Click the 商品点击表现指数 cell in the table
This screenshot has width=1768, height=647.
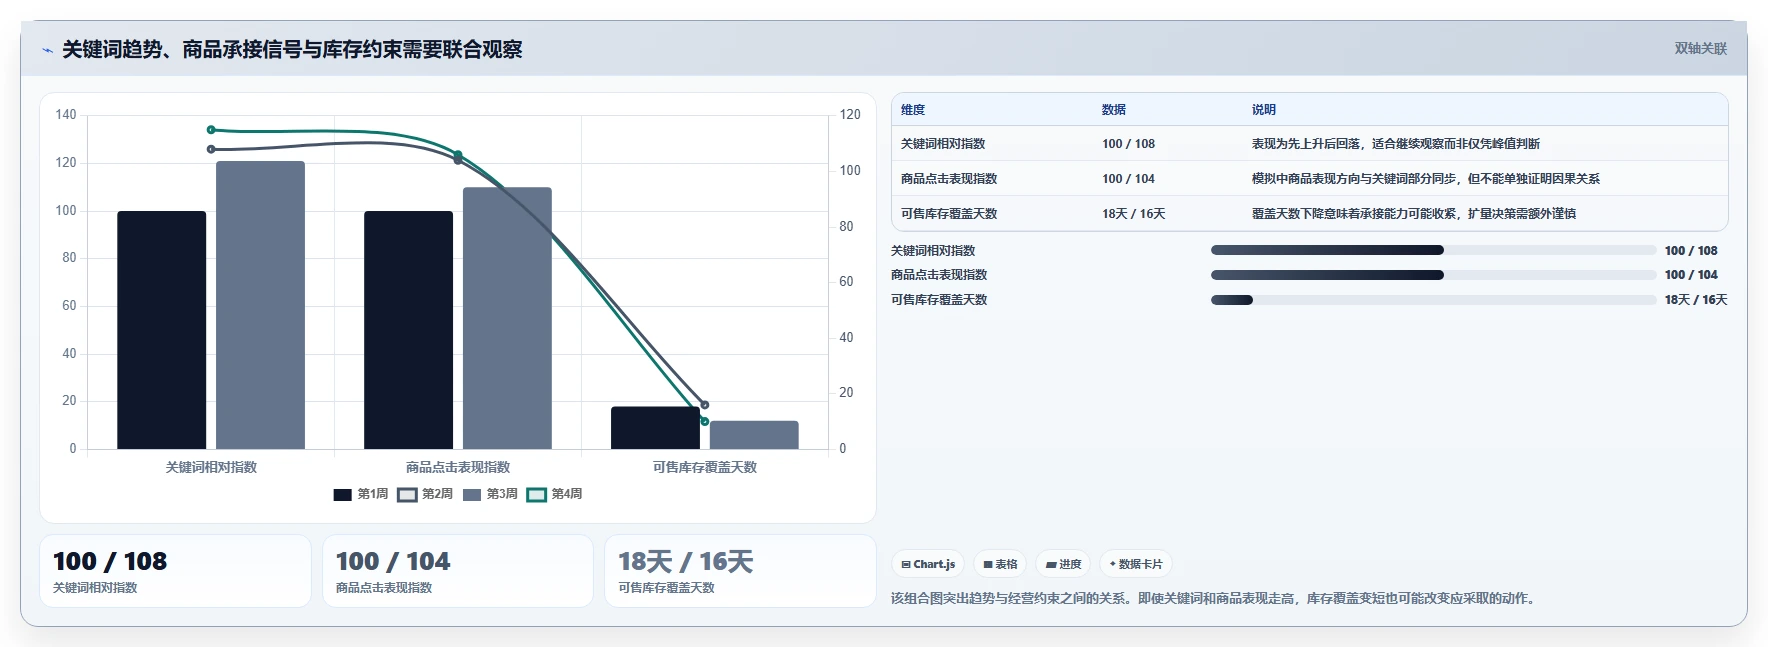(949, 179)
